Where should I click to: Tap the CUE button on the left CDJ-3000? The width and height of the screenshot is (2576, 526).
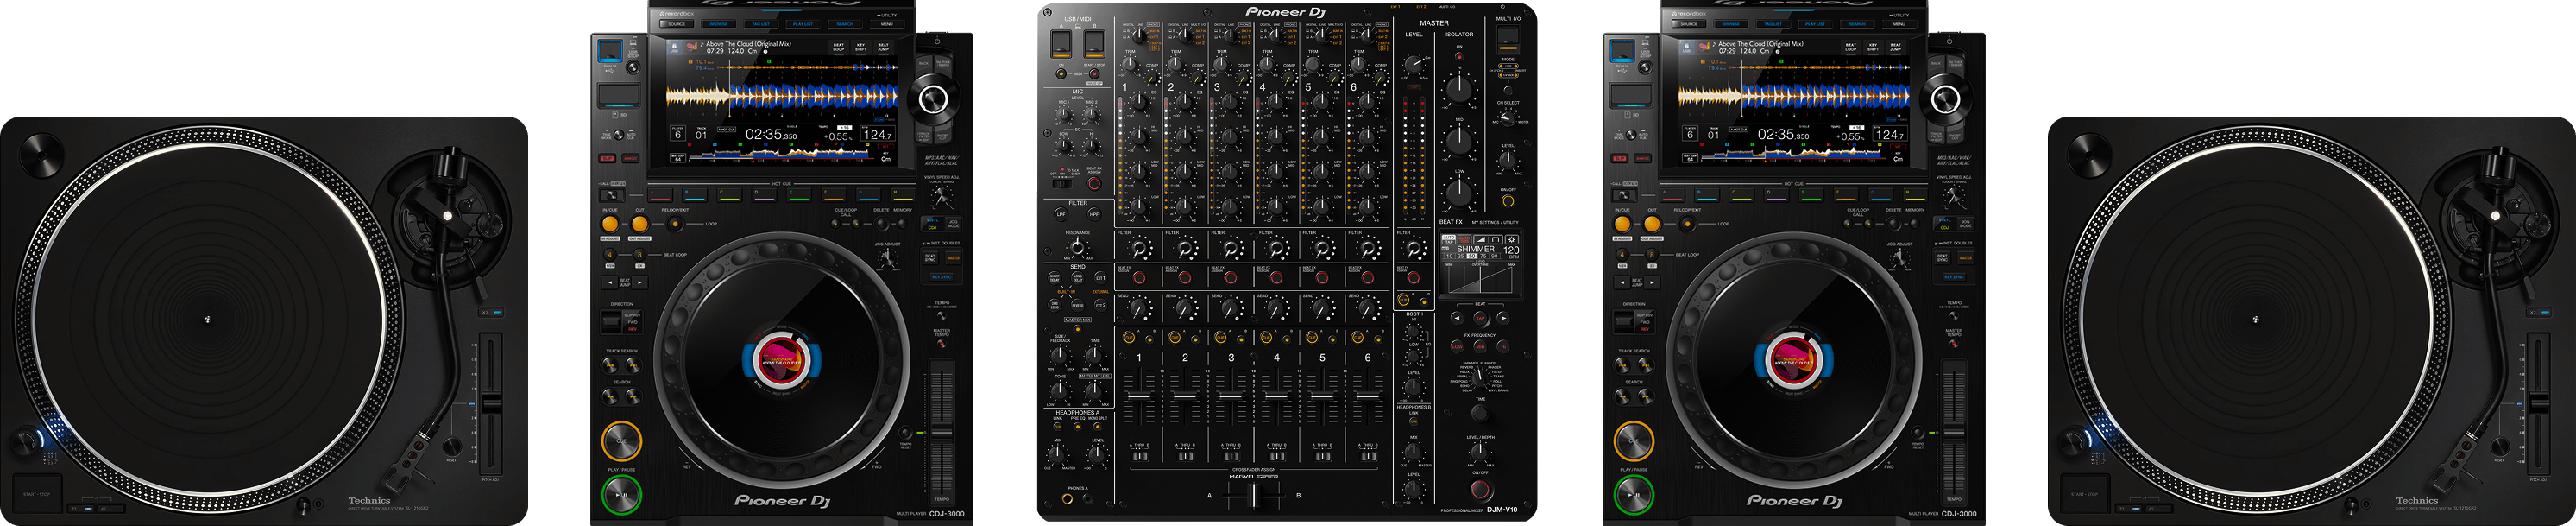621,441
